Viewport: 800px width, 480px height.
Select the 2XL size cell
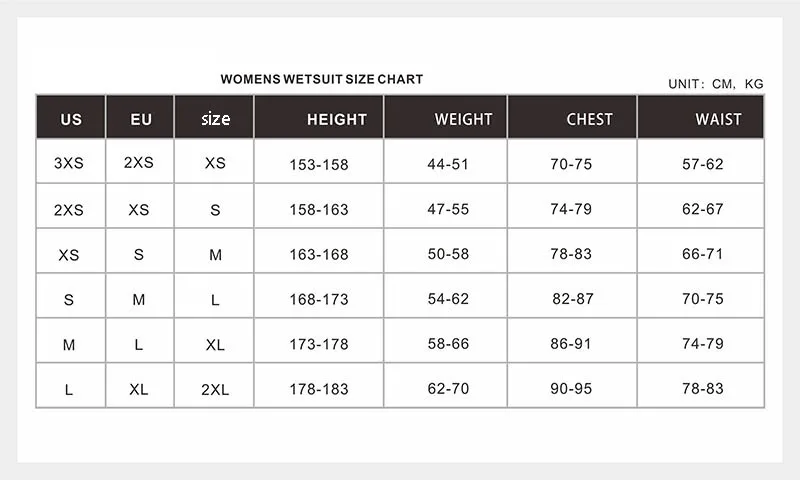click(x=214, y=386)
